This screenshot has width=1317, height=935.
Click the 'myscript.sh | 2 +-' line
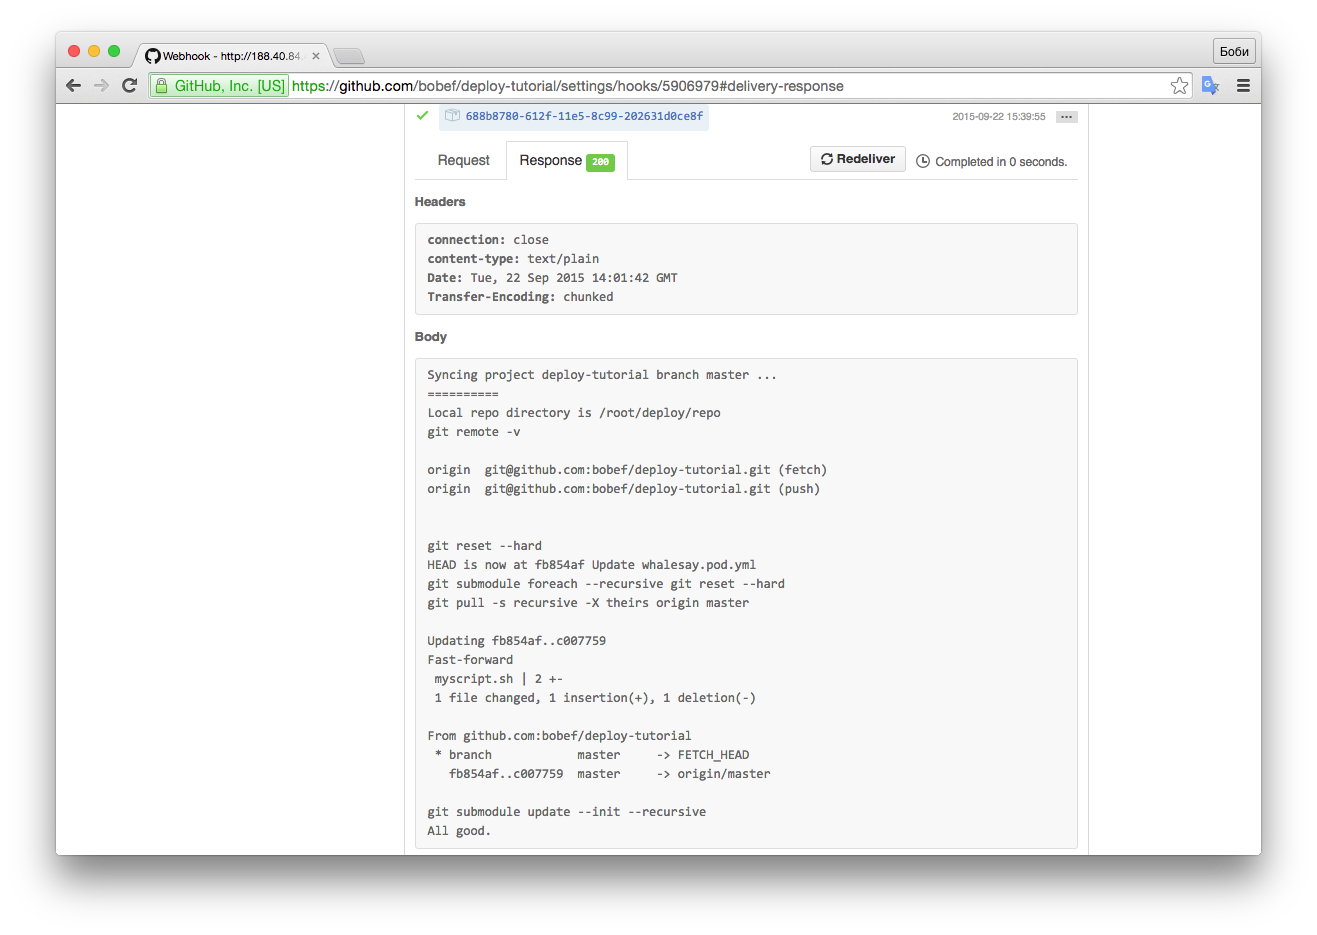(x=498, y=679)
